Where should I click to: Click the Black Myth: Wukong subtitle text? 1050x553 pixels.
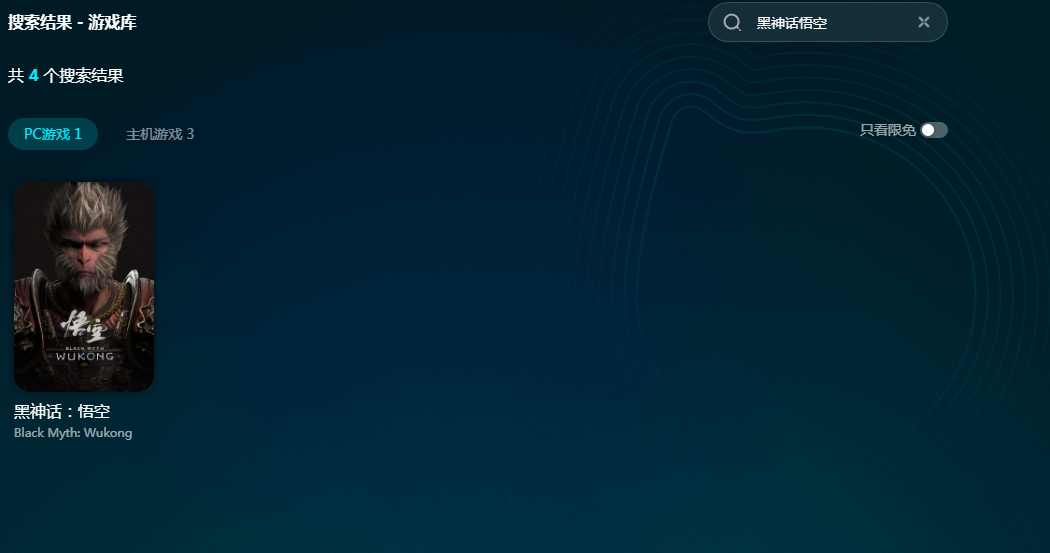73,433
